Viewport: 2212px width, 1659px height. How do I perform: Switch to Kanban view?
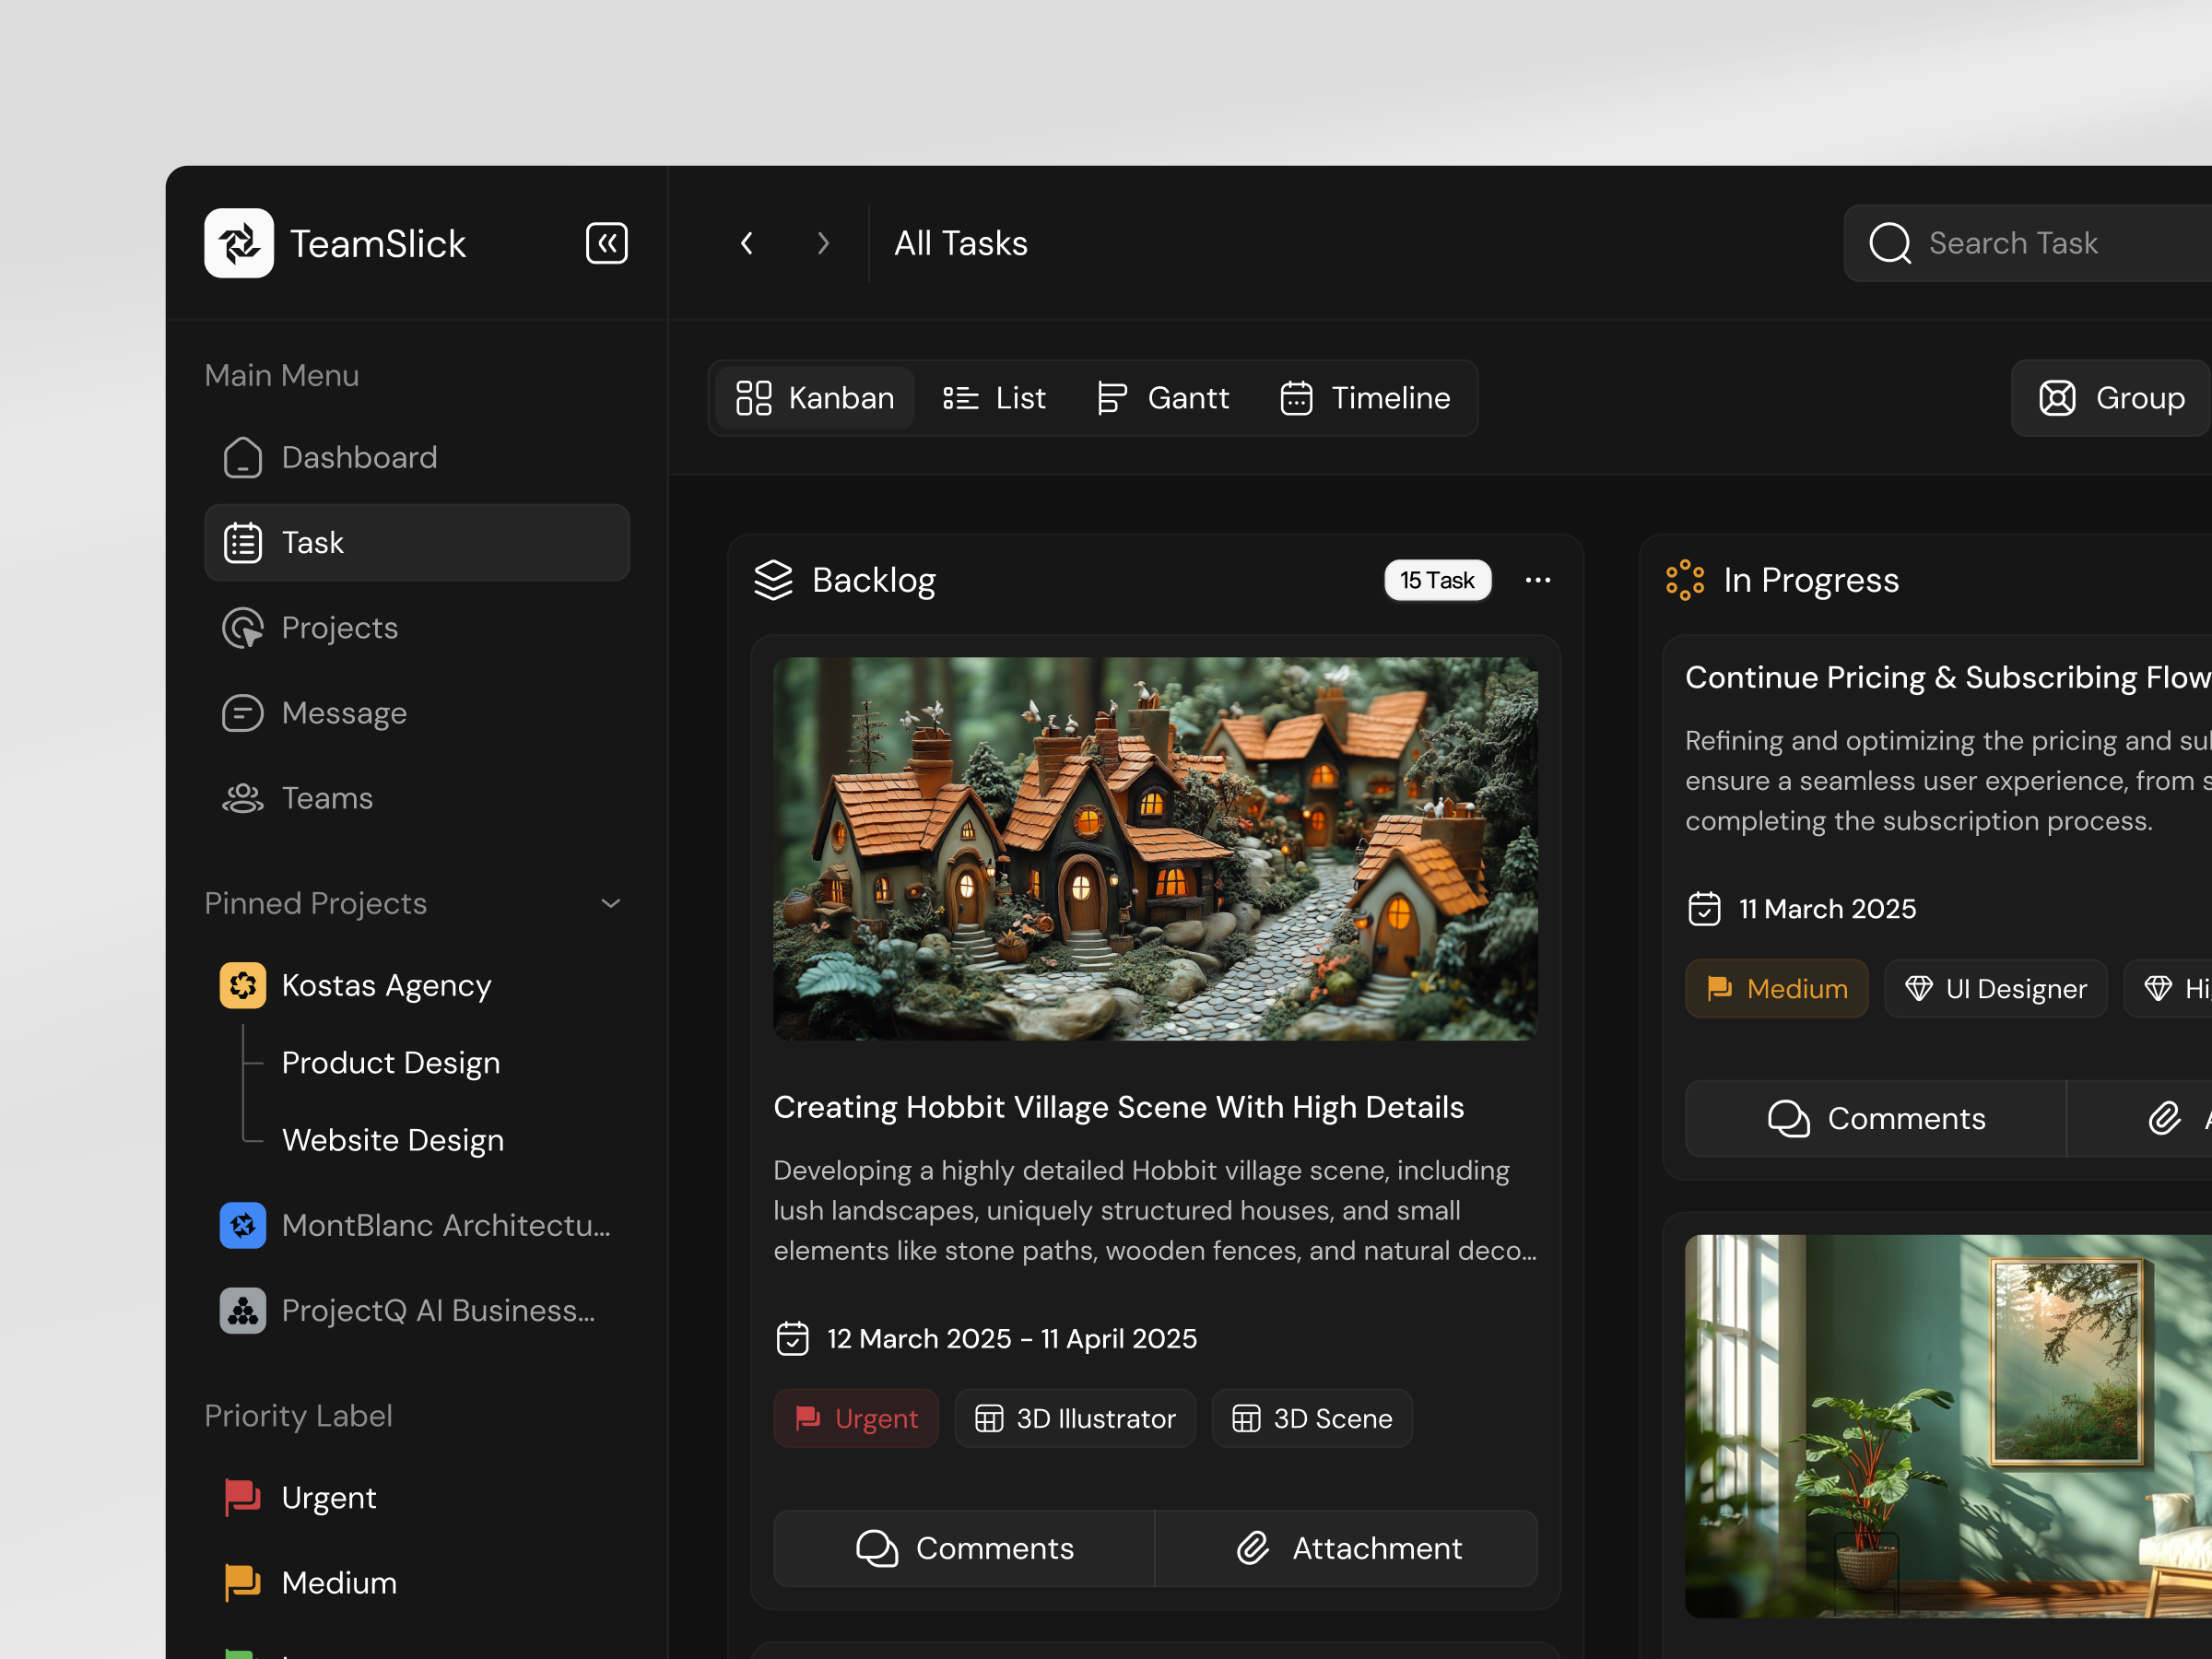pos(815,398)
